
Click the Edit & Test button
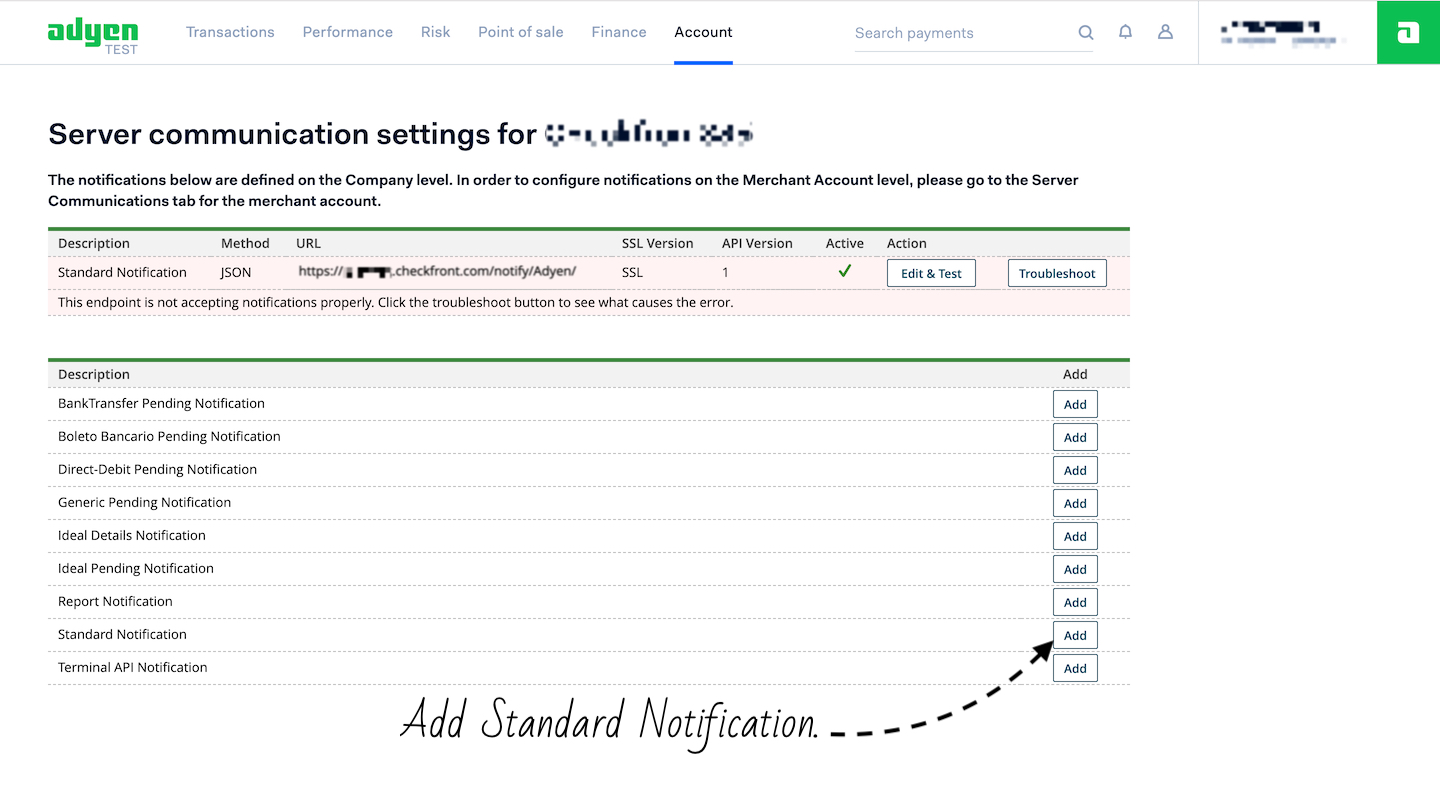click(931, 273)
